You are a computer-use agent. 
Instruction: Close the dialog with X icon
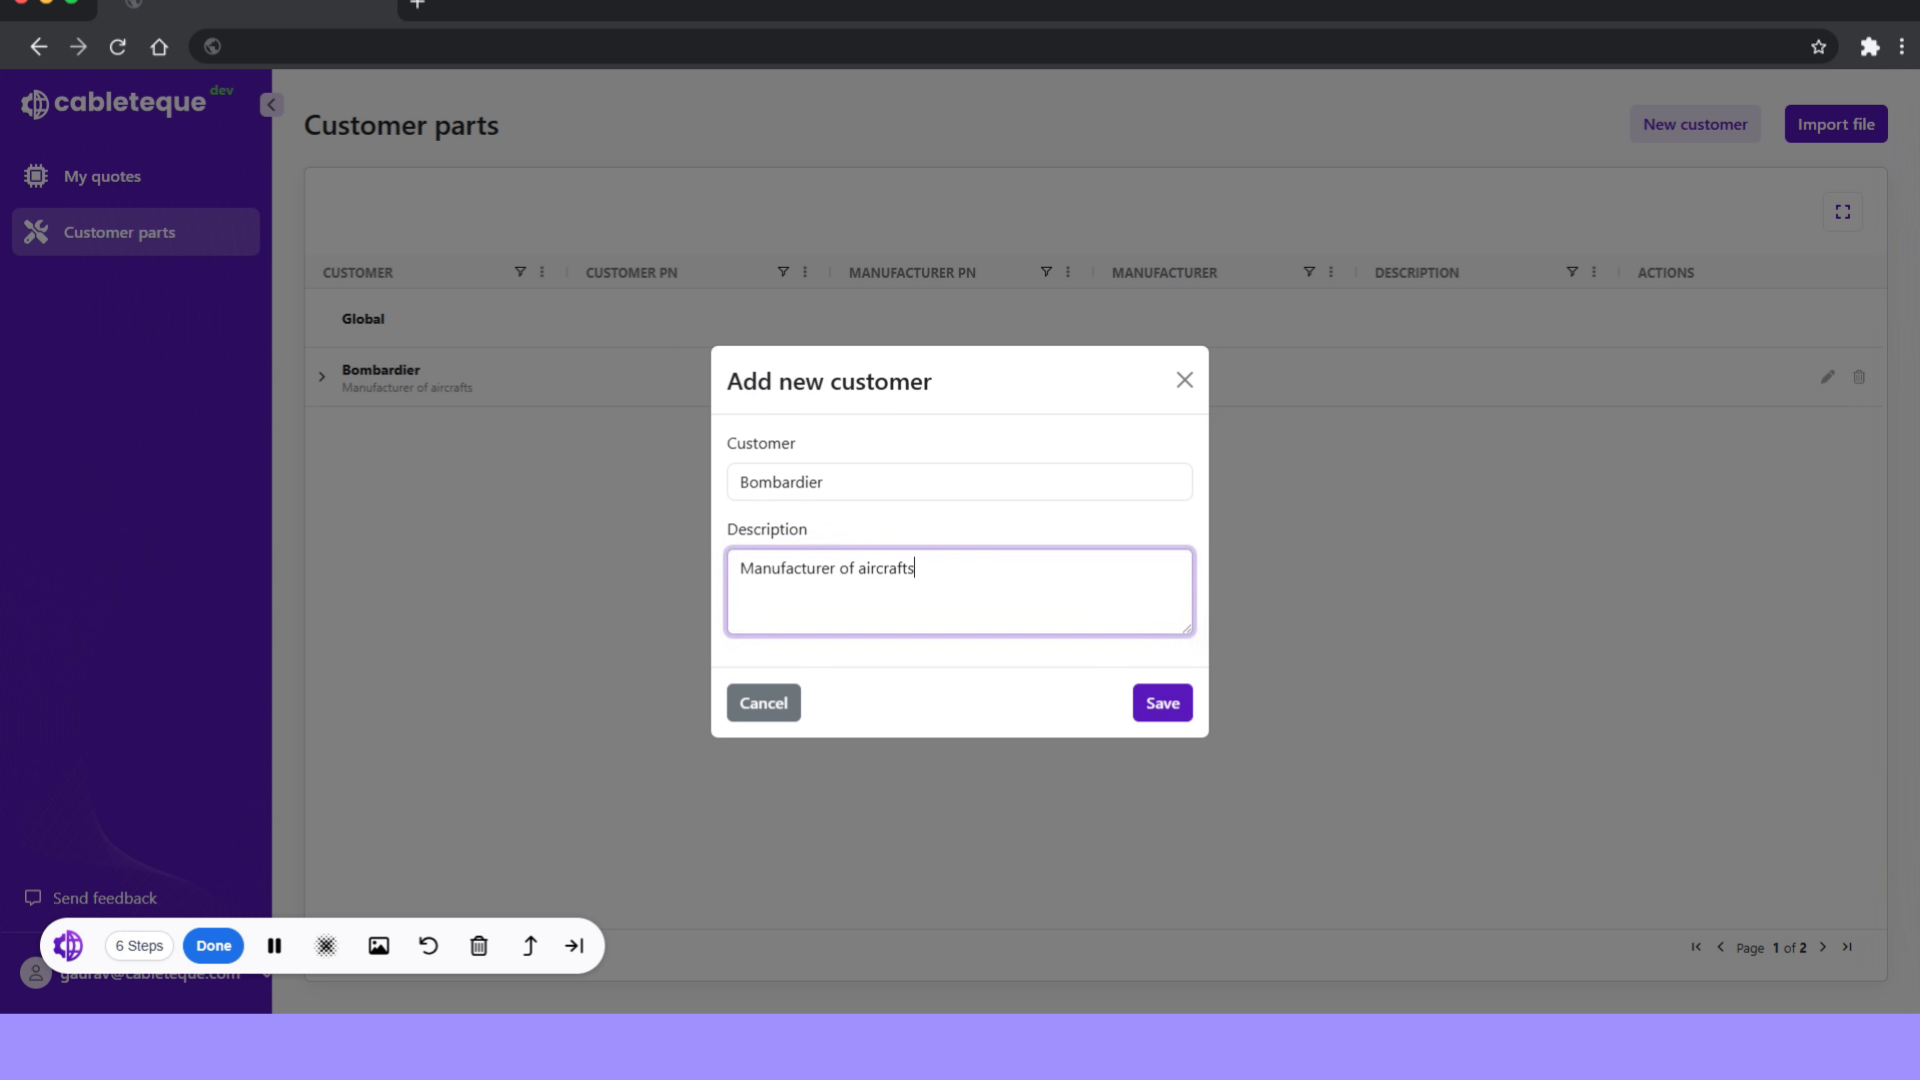point(1184,380)
